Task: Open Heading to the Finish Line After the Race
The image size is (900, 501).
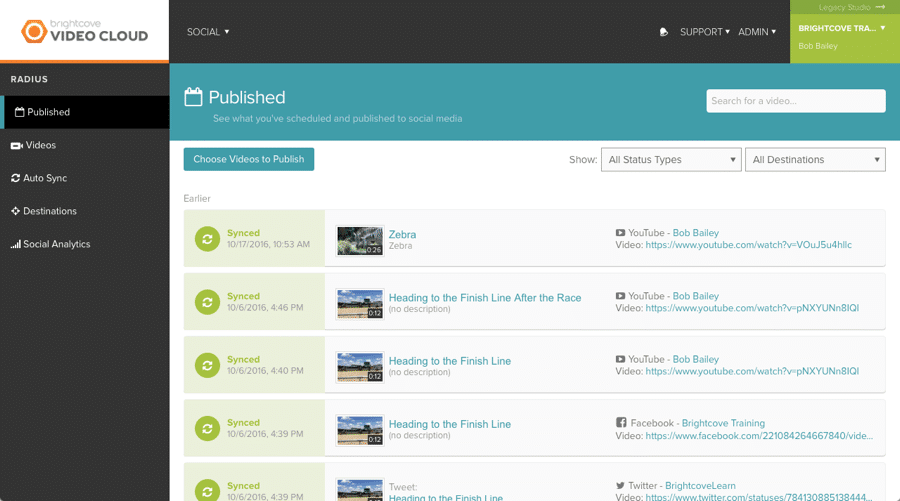Action: (485, 297)
